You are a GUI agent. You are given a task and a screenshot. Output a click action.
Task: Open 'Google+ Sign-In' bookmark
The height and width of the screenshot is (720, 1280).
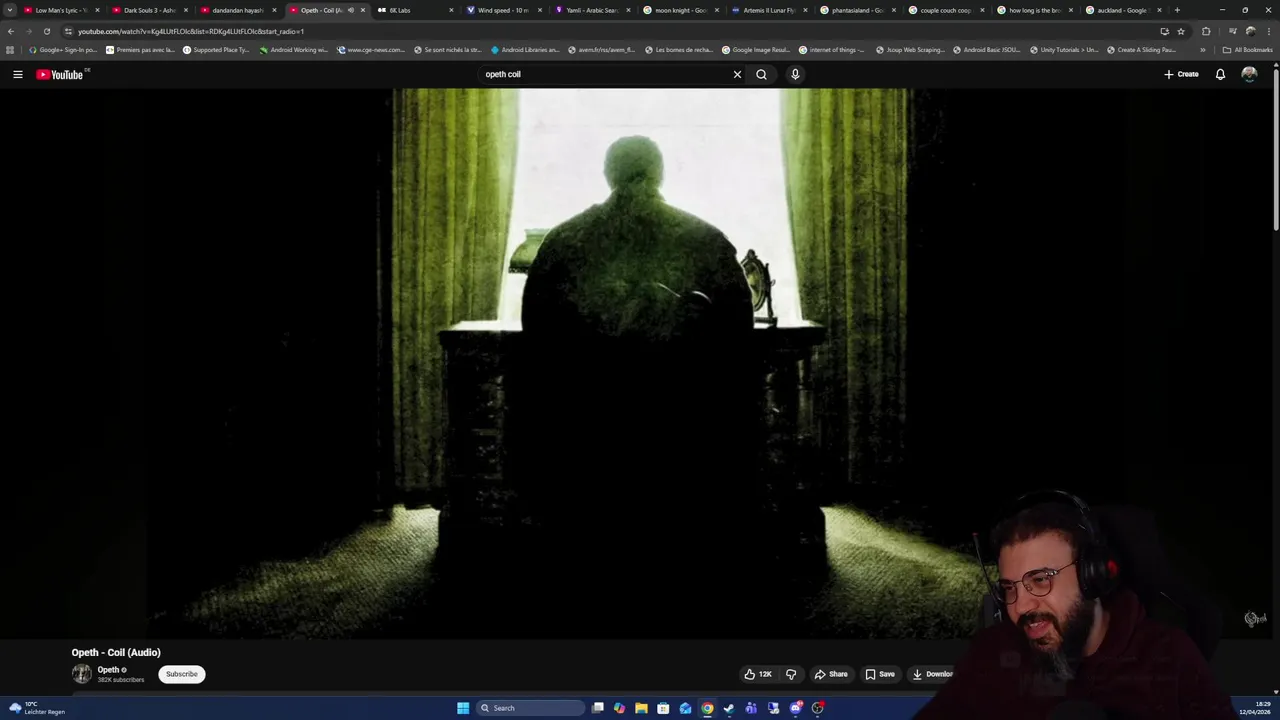63,49
